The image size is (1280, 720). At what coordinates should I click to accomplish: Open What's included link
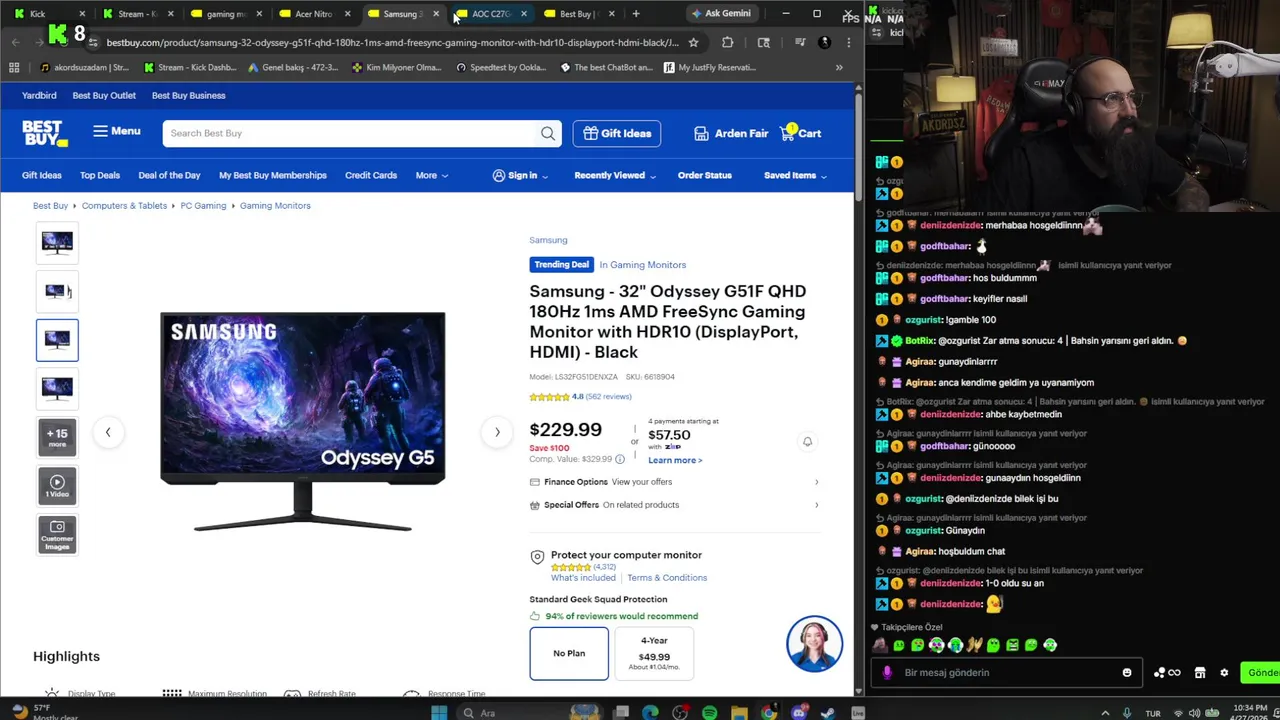pos(583,578)
